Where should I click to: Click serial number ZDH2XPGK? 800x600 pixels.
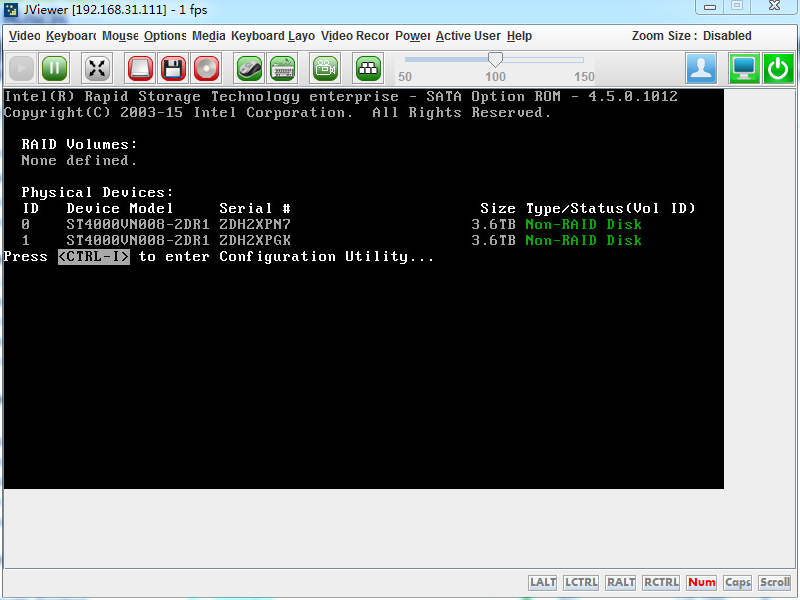(255, 240)
